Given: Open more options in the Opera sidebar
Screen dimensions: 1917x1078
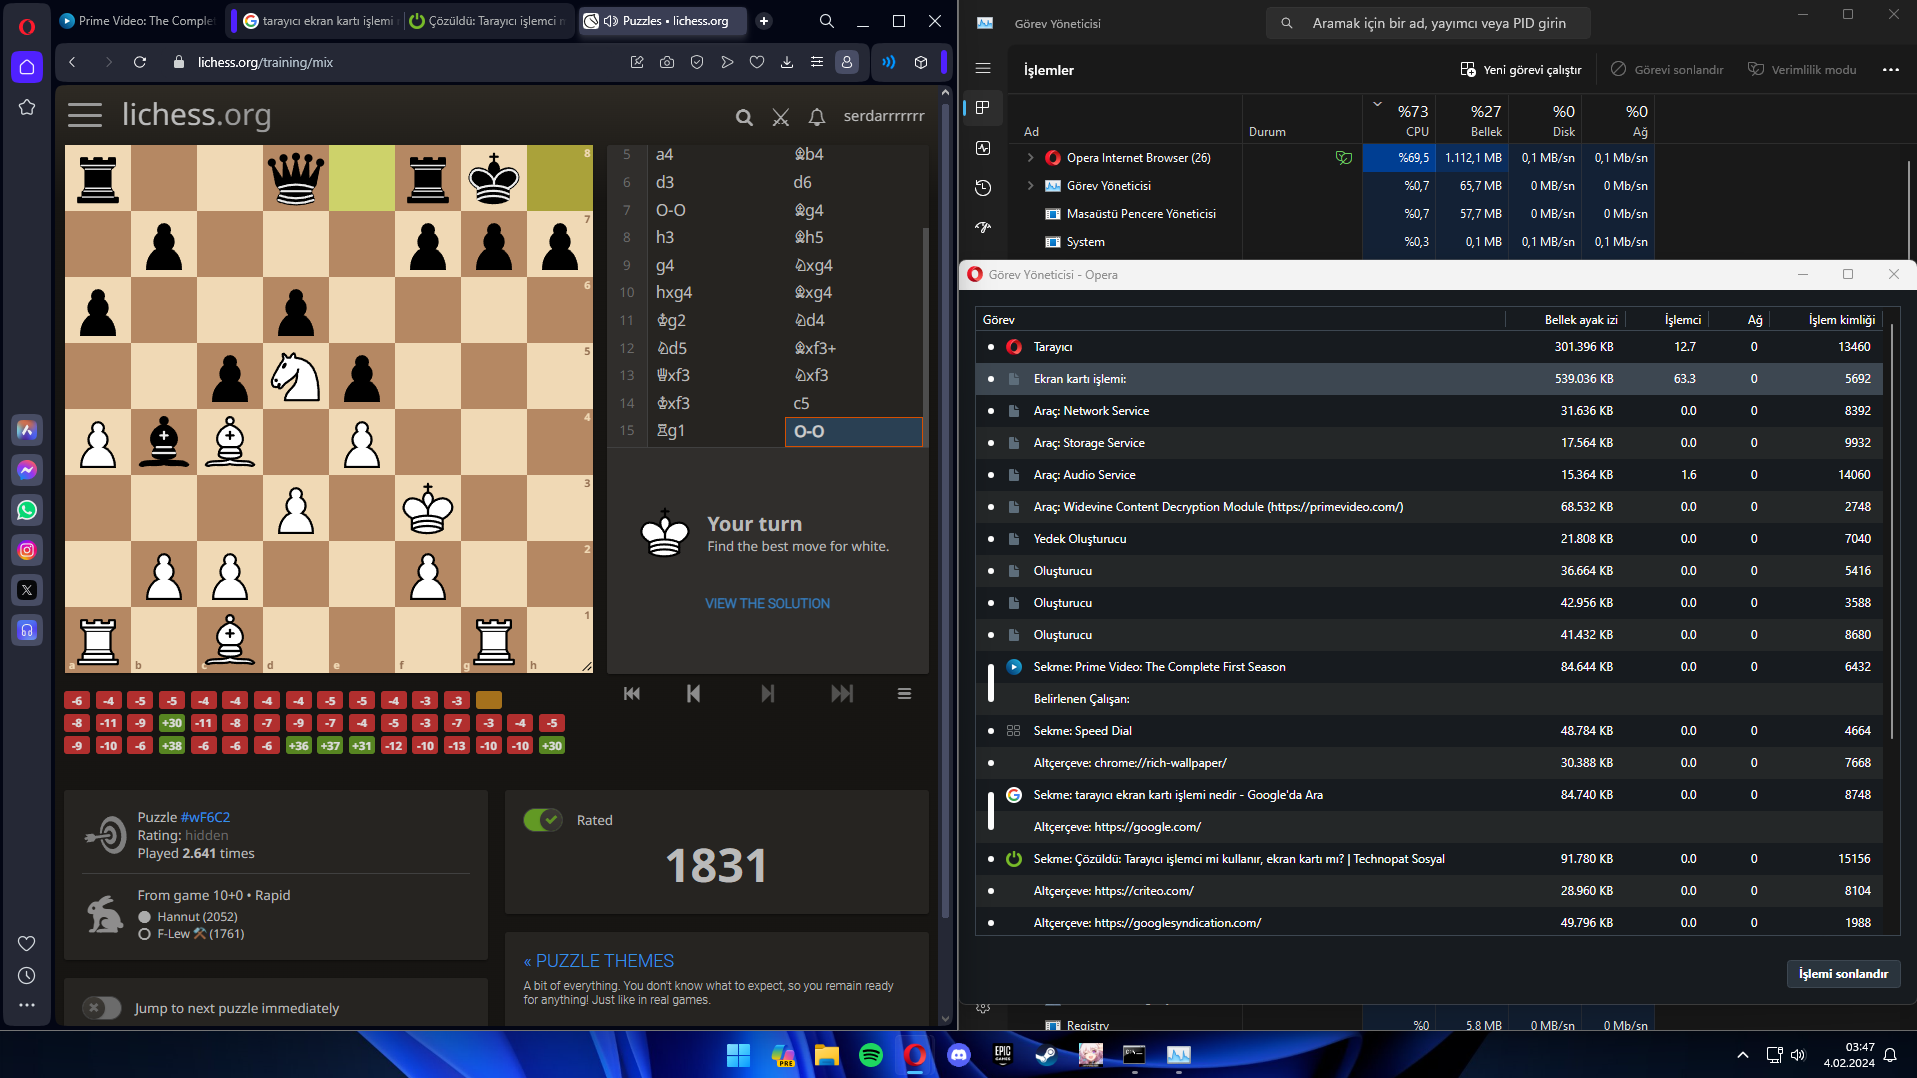Looking at the screenshot, I should tap(27, 1005).
